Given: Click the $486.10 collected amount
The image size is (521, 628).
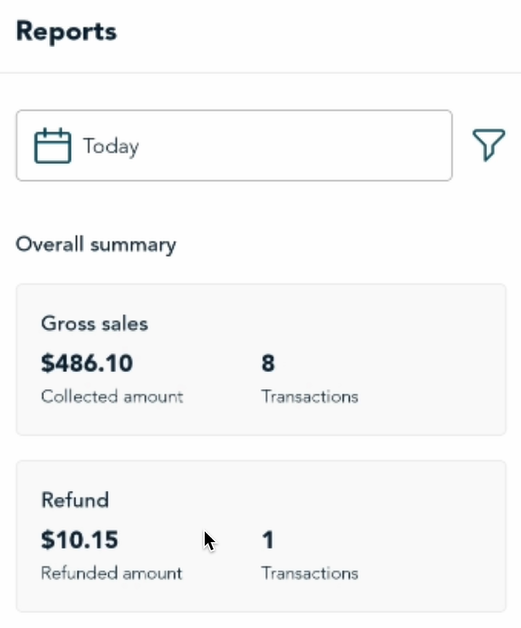Looking at the screenshot, I should click(87, 363).
